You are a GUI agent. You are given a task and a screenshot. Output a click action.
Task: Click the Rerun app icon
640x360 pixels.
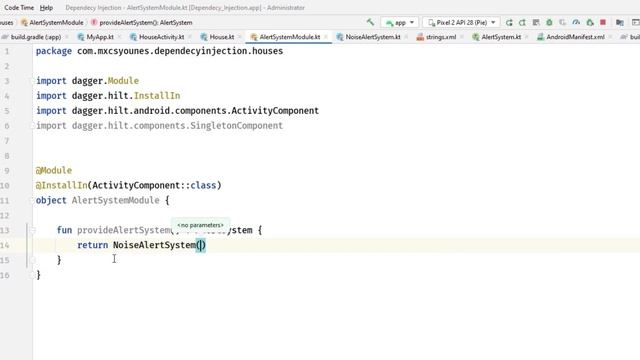coord(509,22)
